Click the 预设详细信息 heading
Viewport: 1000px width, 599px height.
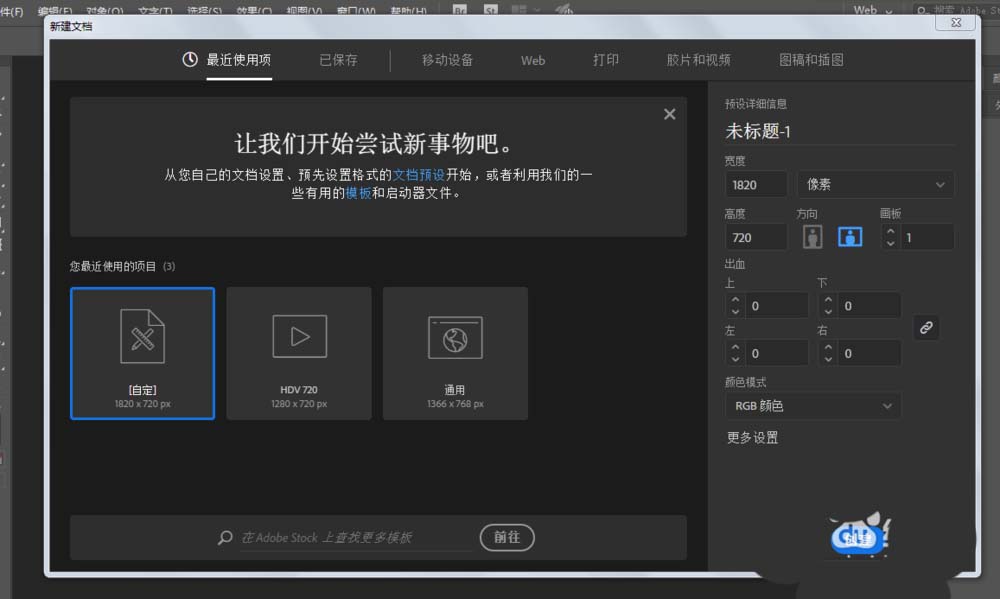pyautogui.click(x=756, y=103)
